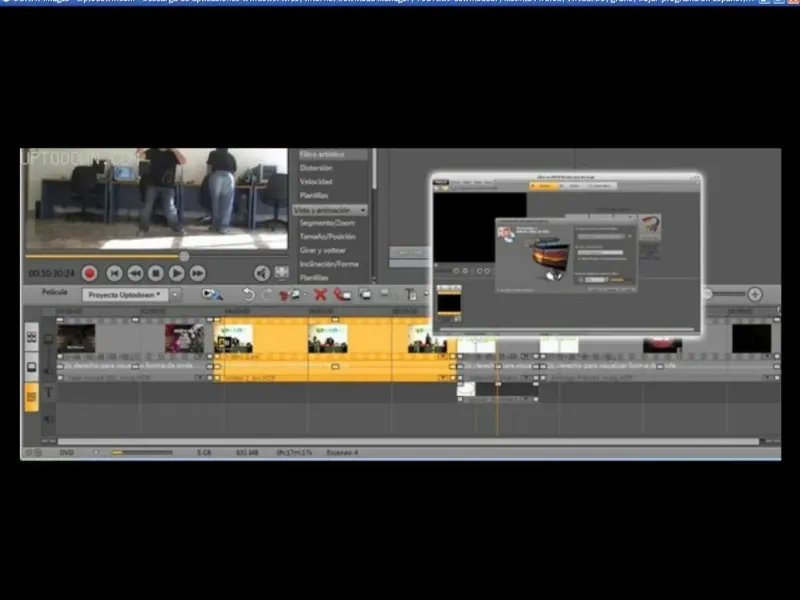
Task: Click the zoom in plus button
Action: point(755,294)
